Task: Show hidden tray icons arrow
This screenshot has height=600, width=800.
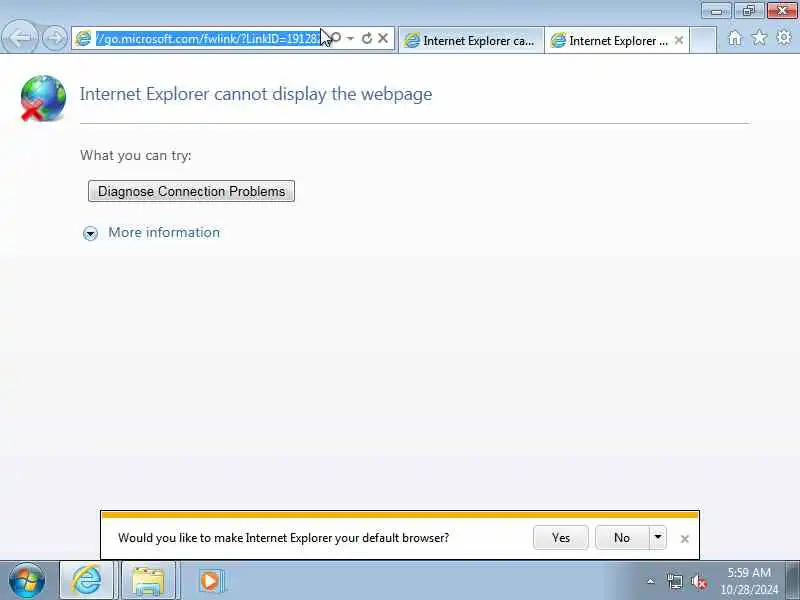Action: [x=651, y=581]
